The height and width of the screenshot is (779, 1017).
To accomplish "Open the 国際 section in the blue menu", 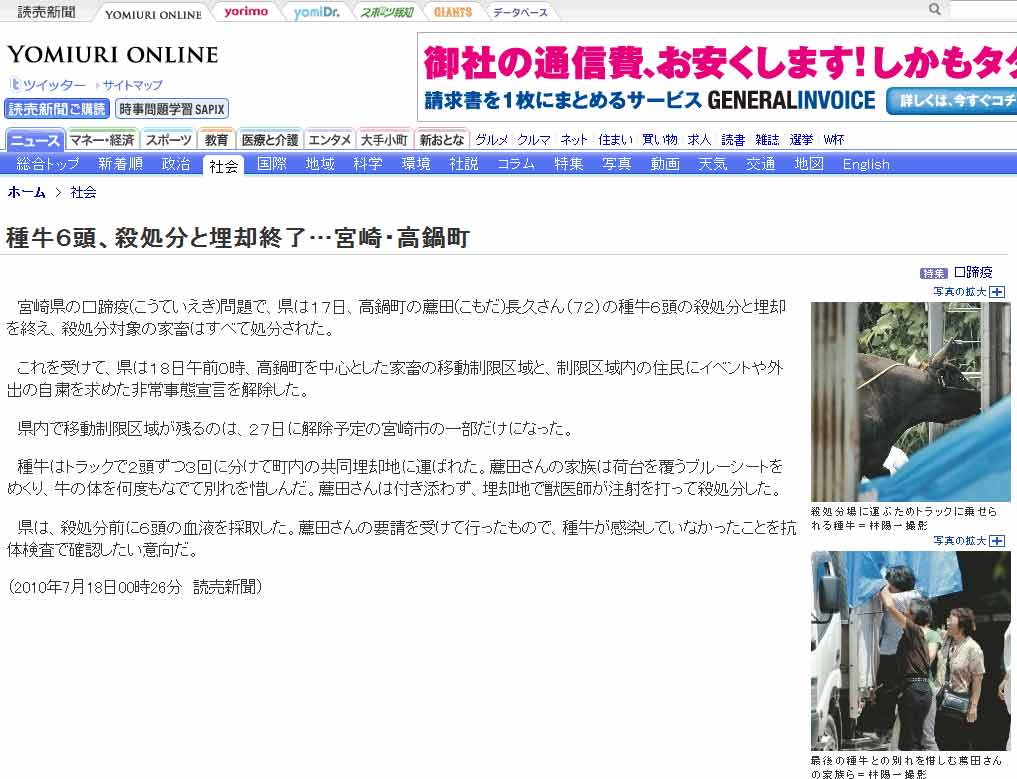I will 272,164.
